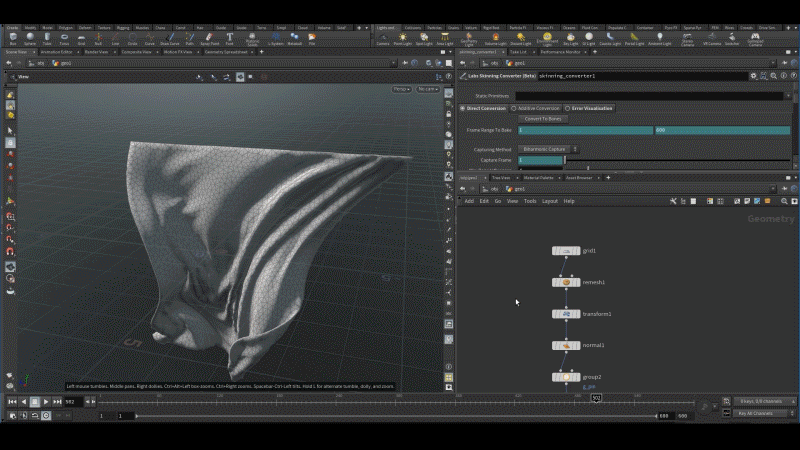
Task: Open the Layout menu in network editor
Action: click(550, 201)
